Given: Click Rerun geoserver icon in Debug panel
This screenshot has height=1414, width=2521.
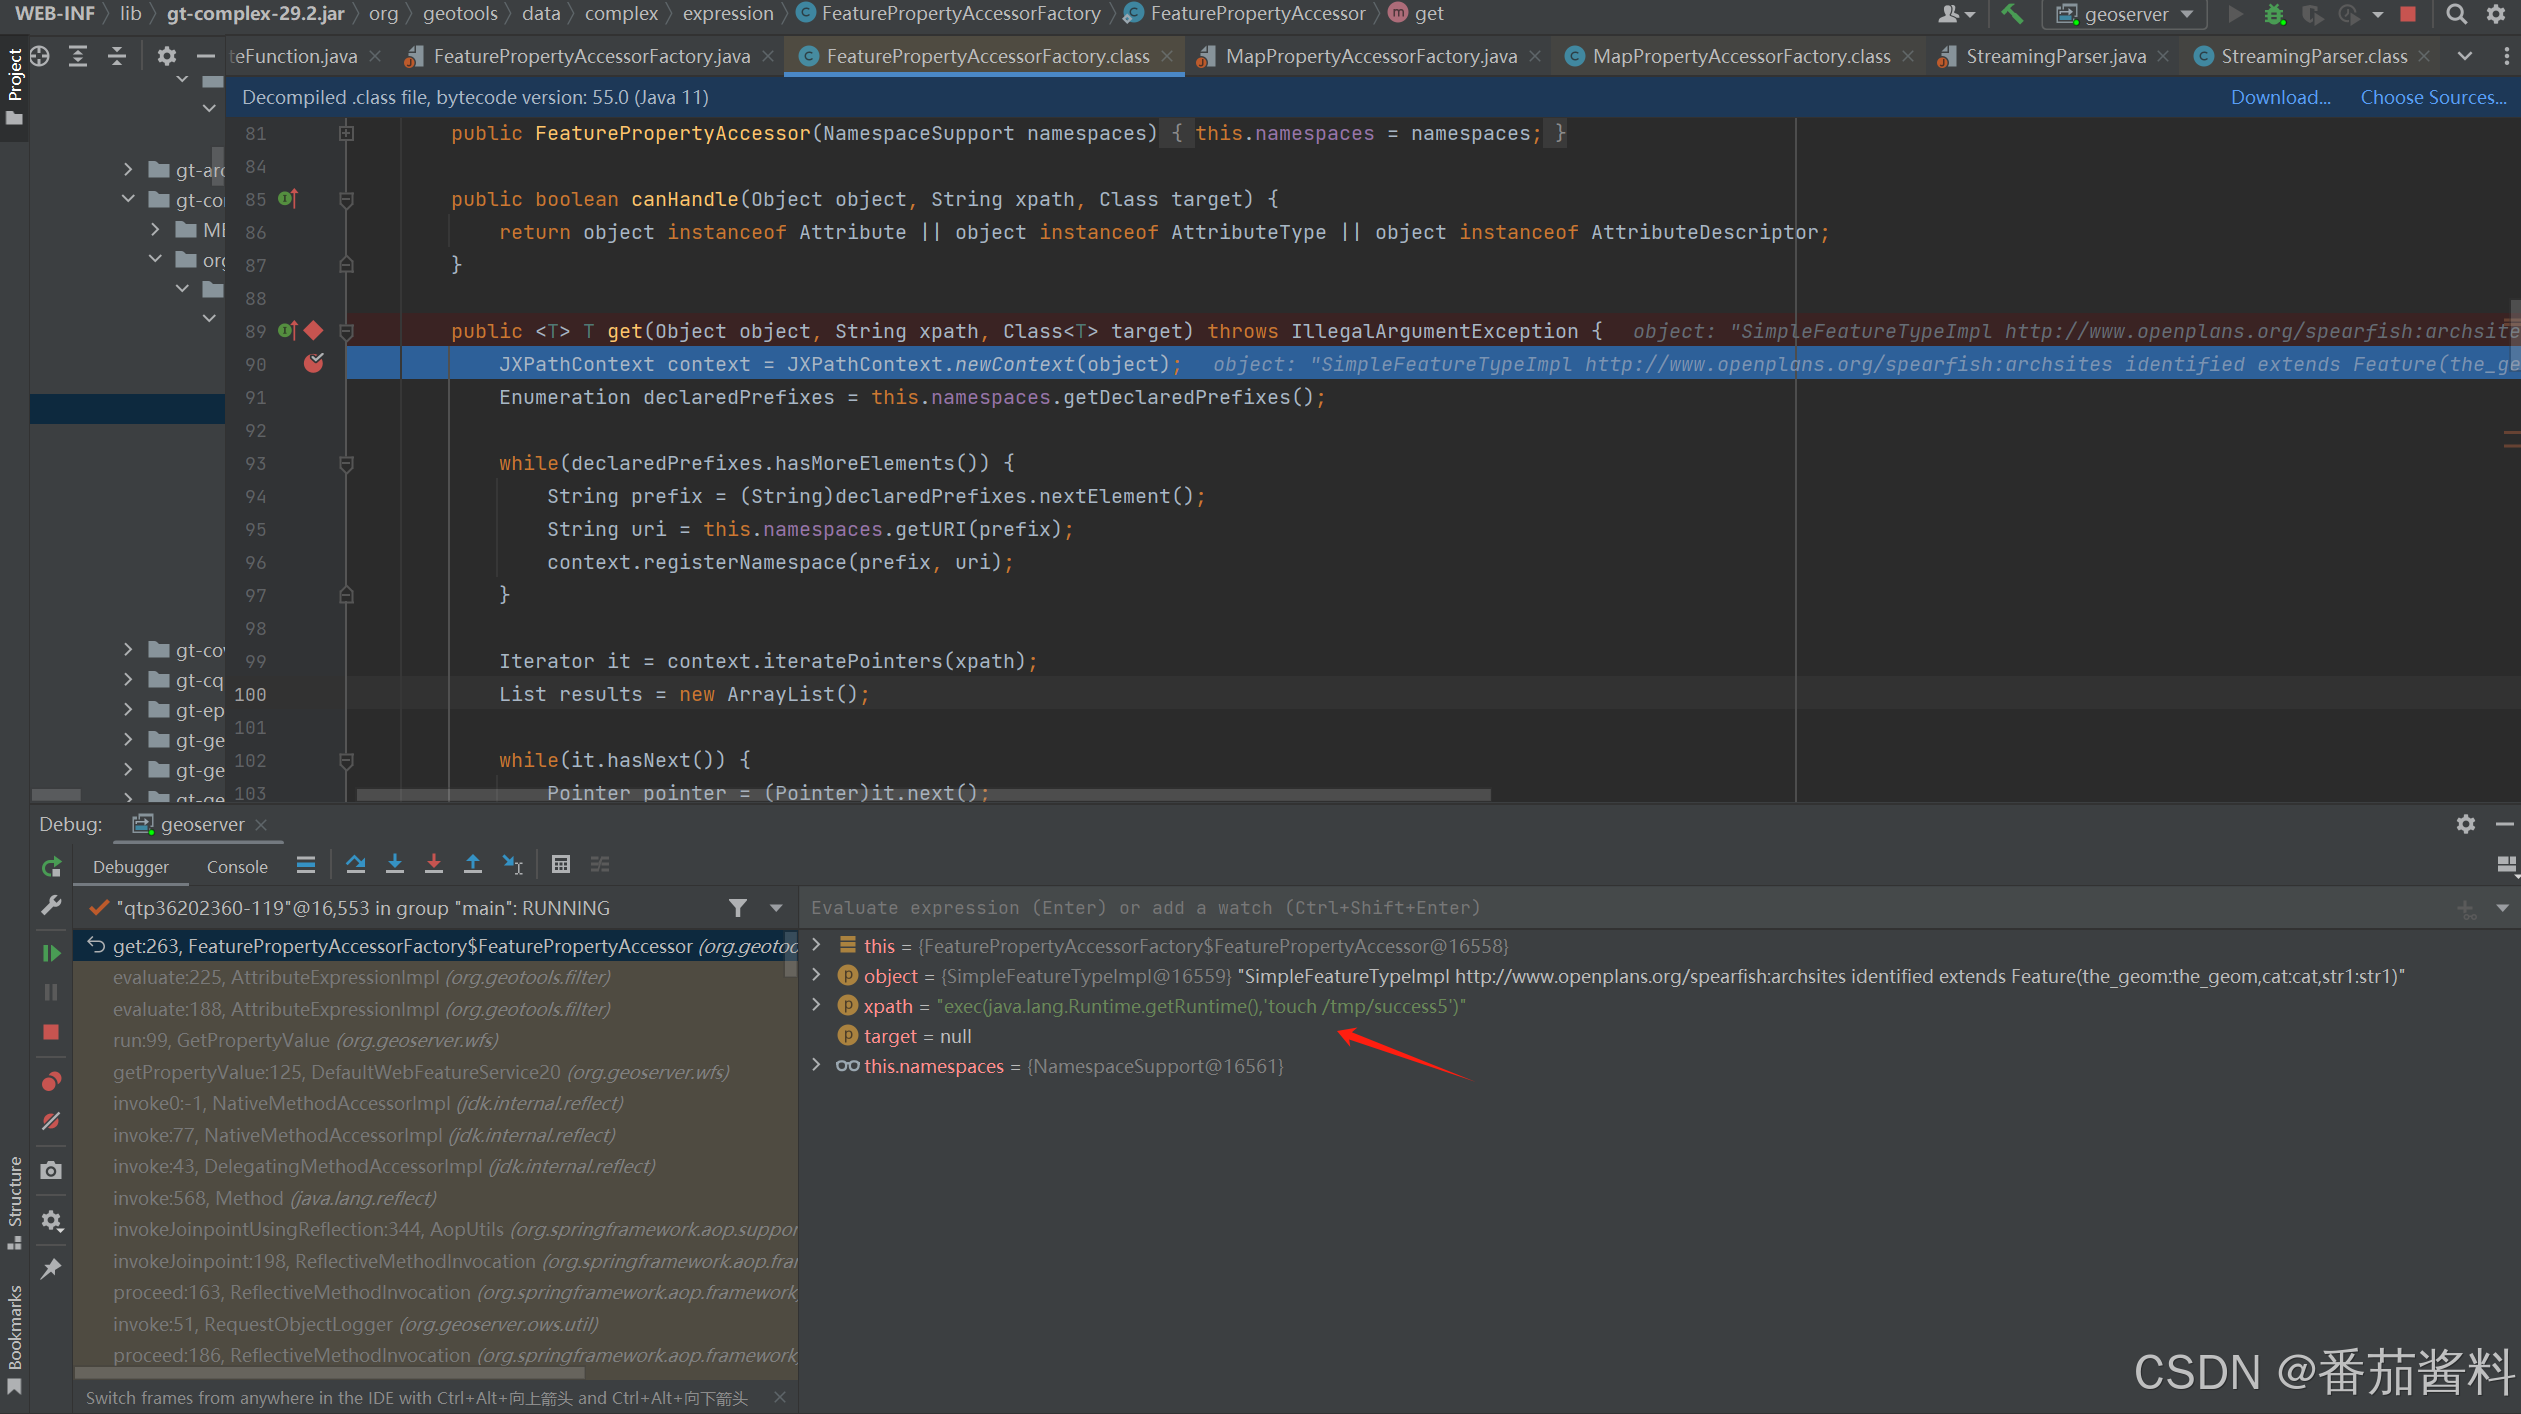Looking at the screenshot, I should click(51, 867).
